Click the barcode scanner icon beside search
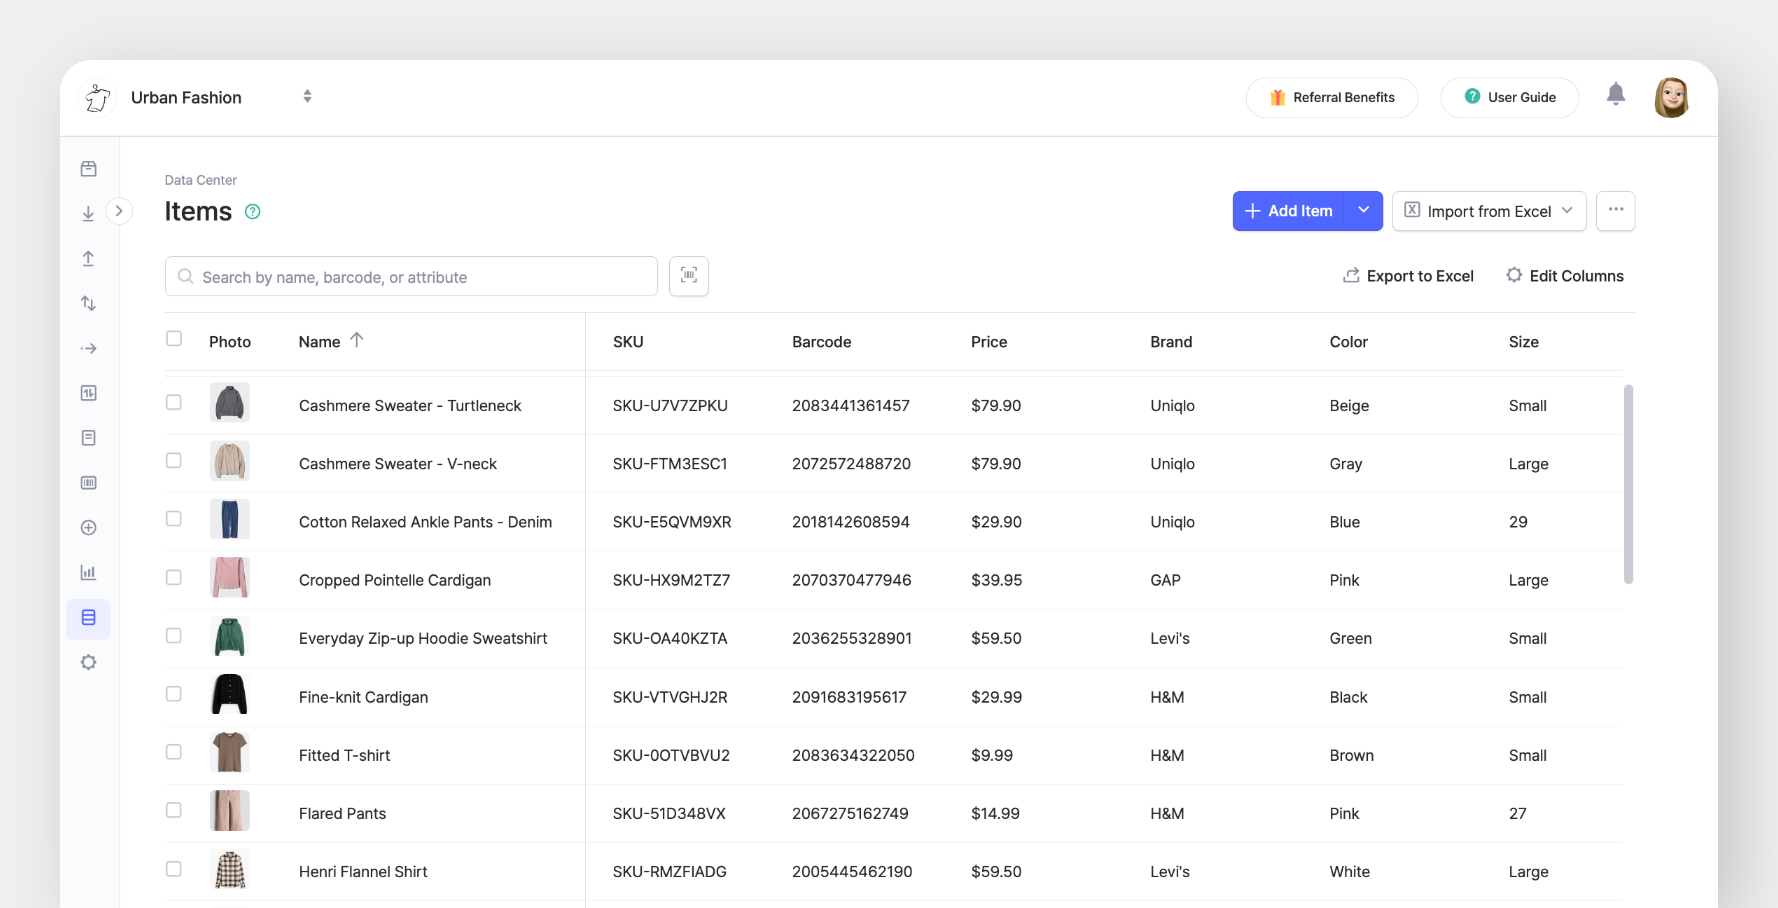This screenshot has width=1778, height=908. [x=689, y=276]
